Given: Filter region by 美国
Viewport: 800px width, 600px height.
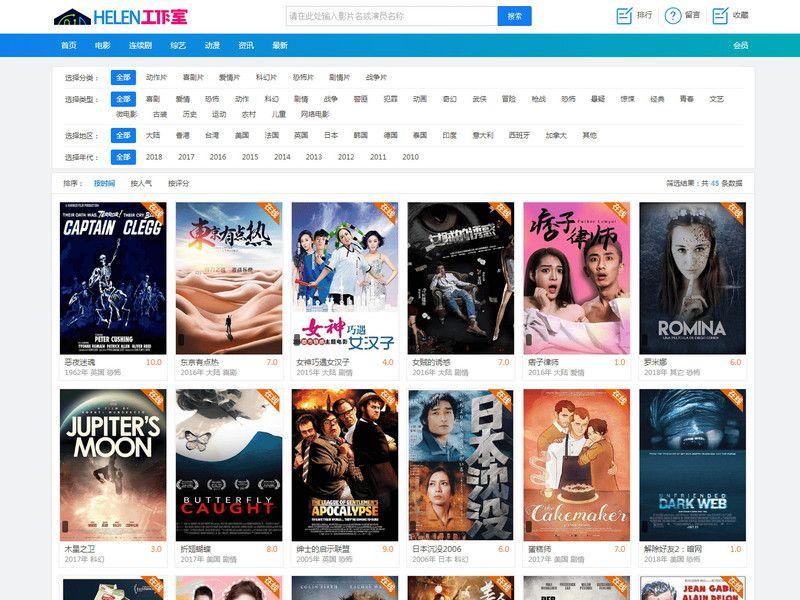Looking at the screenshot, I should (x=242, y=136).
